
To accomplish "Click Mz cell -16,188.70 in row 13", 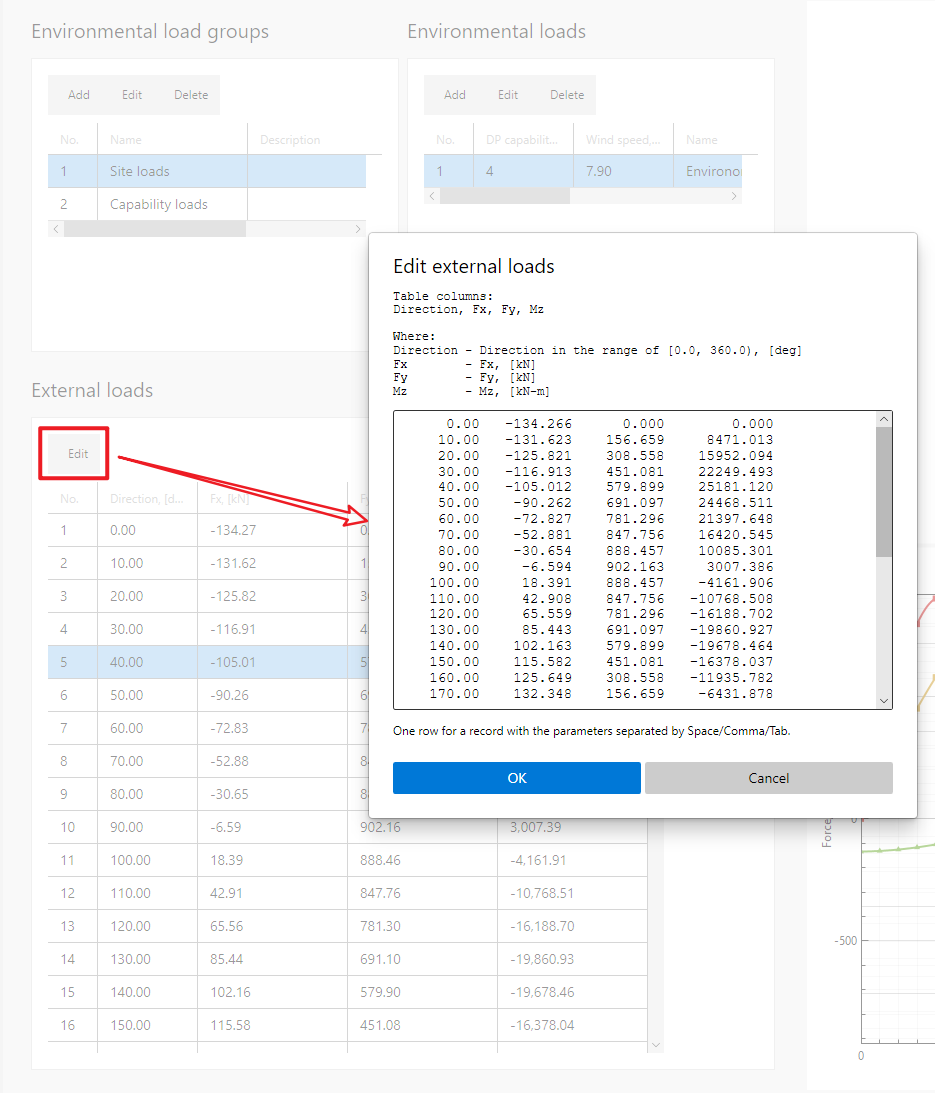I will point(572,926).
